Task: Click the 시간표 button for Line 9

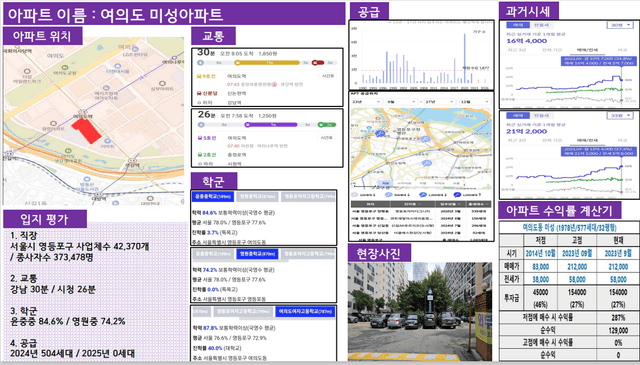Action: click(x=328, y=76)
